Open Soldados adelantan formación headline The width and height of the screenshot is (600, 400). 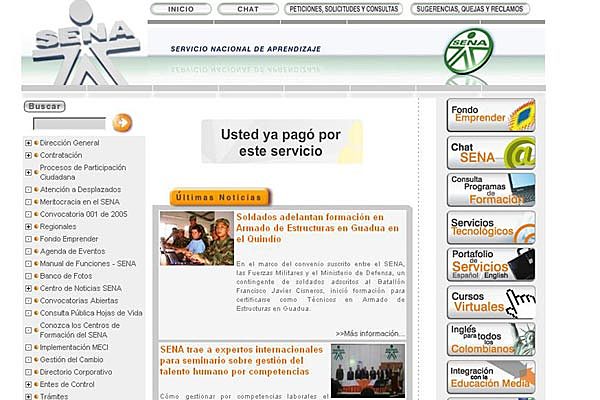coord(317,228)
